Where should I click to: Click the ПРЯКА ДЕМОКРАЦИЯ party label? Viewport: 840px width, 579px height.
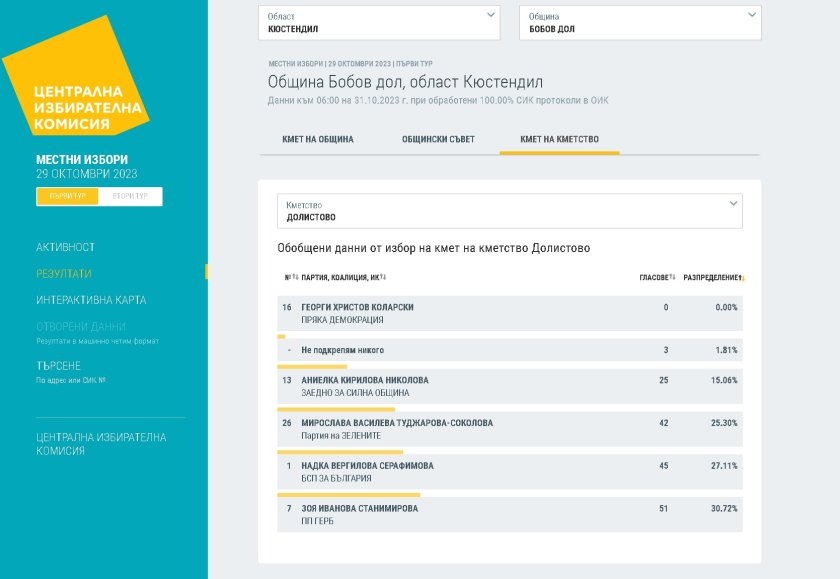point(342,320)
